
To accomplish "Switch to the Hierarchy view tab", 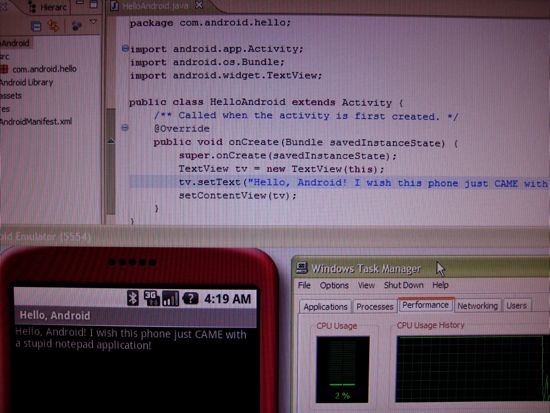I will (x=48, y=7).
